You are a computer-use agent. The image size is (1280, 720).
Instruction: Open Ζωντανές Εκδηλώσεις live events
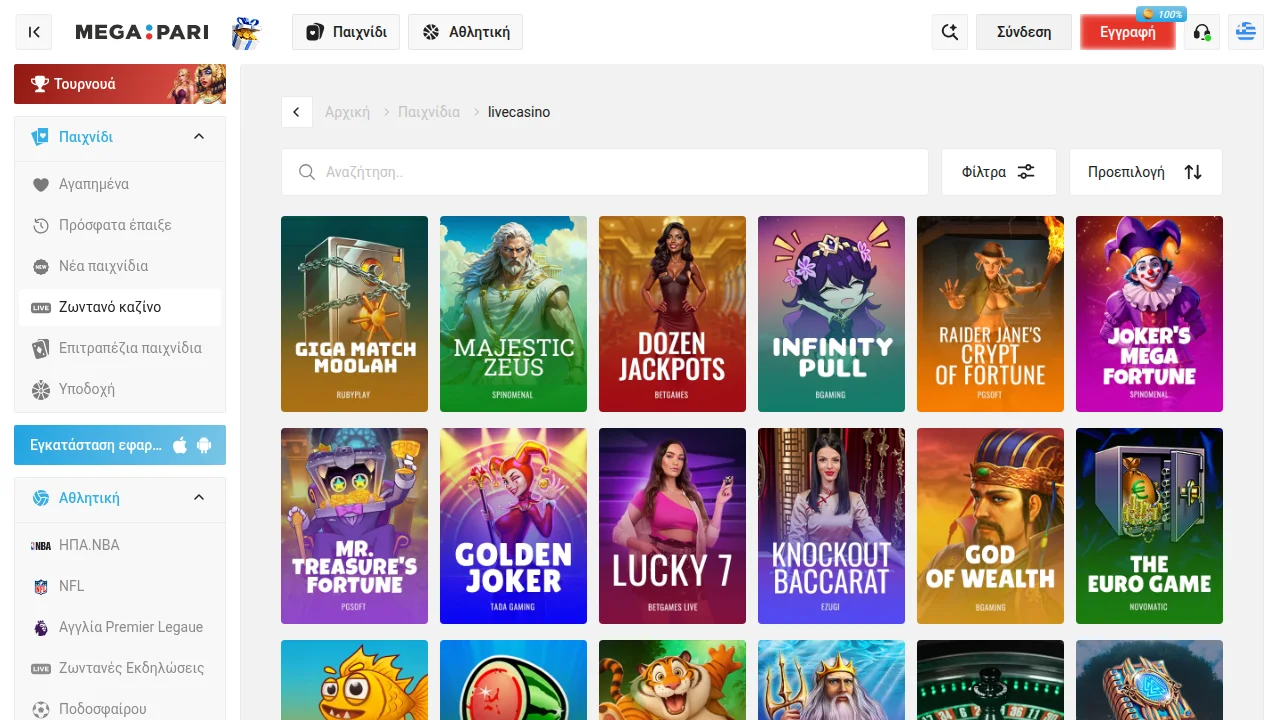tap(120, 668)
